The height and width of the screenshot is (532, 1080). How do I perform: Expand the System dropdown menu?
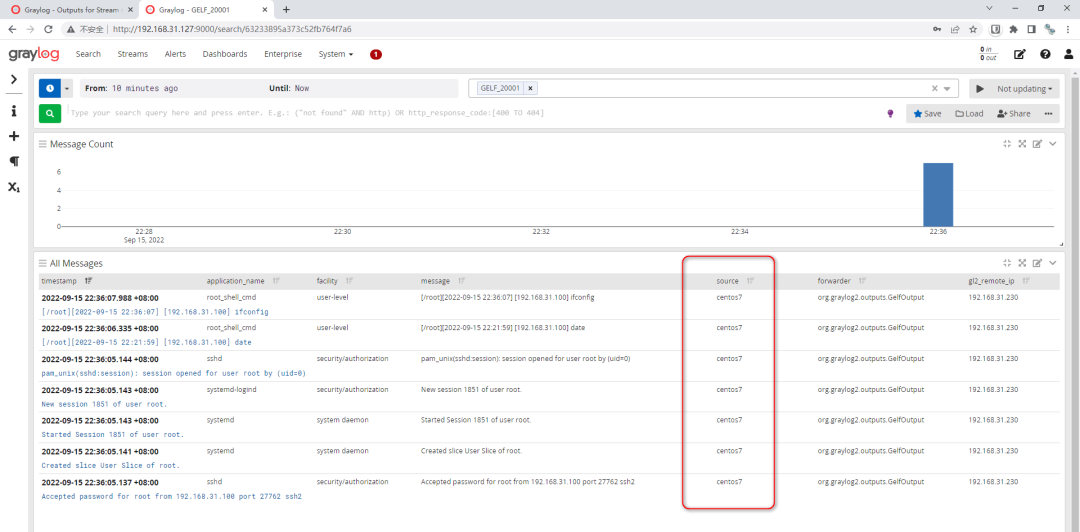click(335, 54)
